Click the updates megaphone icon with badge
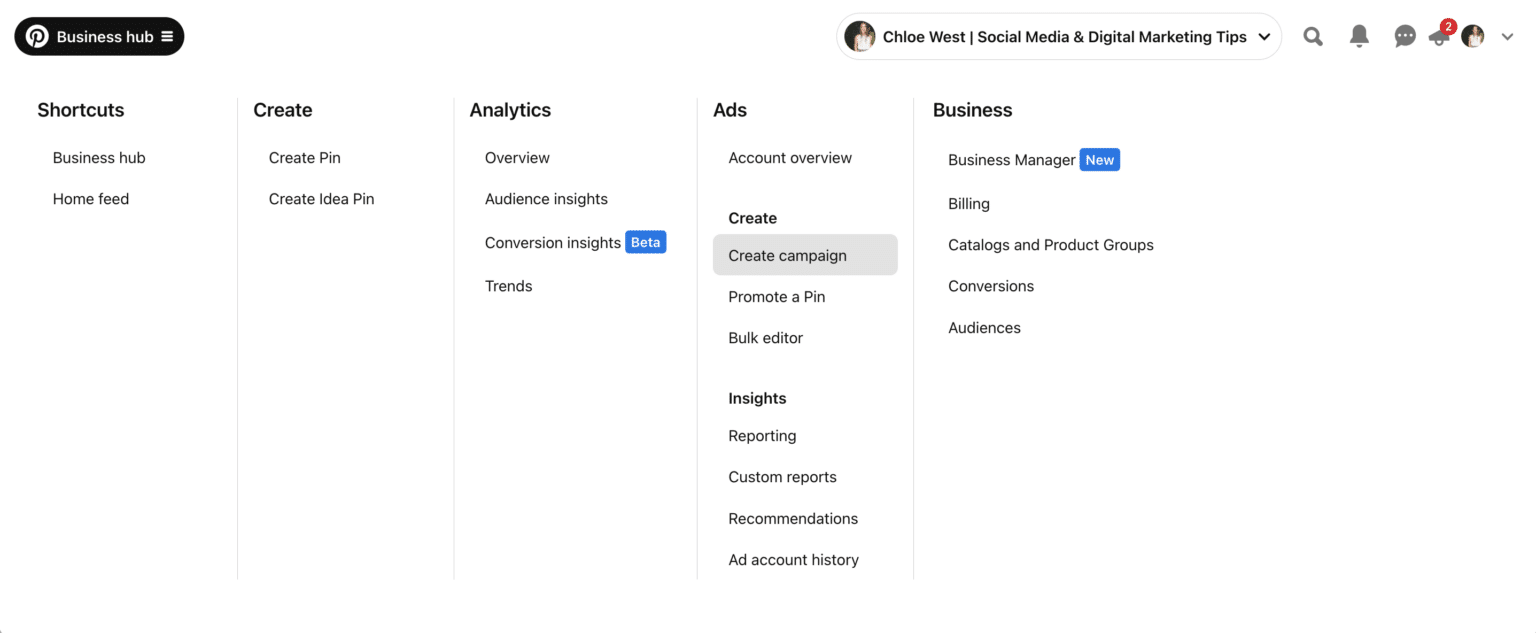Screen dimensions: 1536x633 coord(1438,38)
